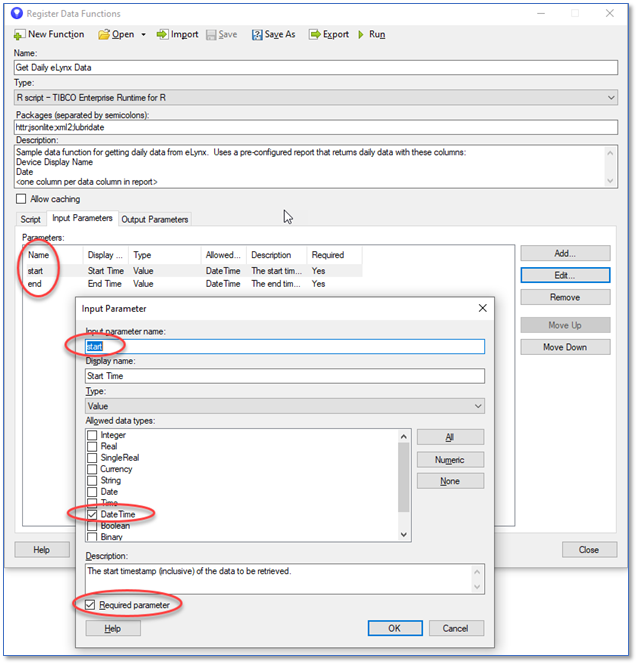
Task: Run the data function with the Run arrow
Action: pyautogui.click(x=361, y=35)
